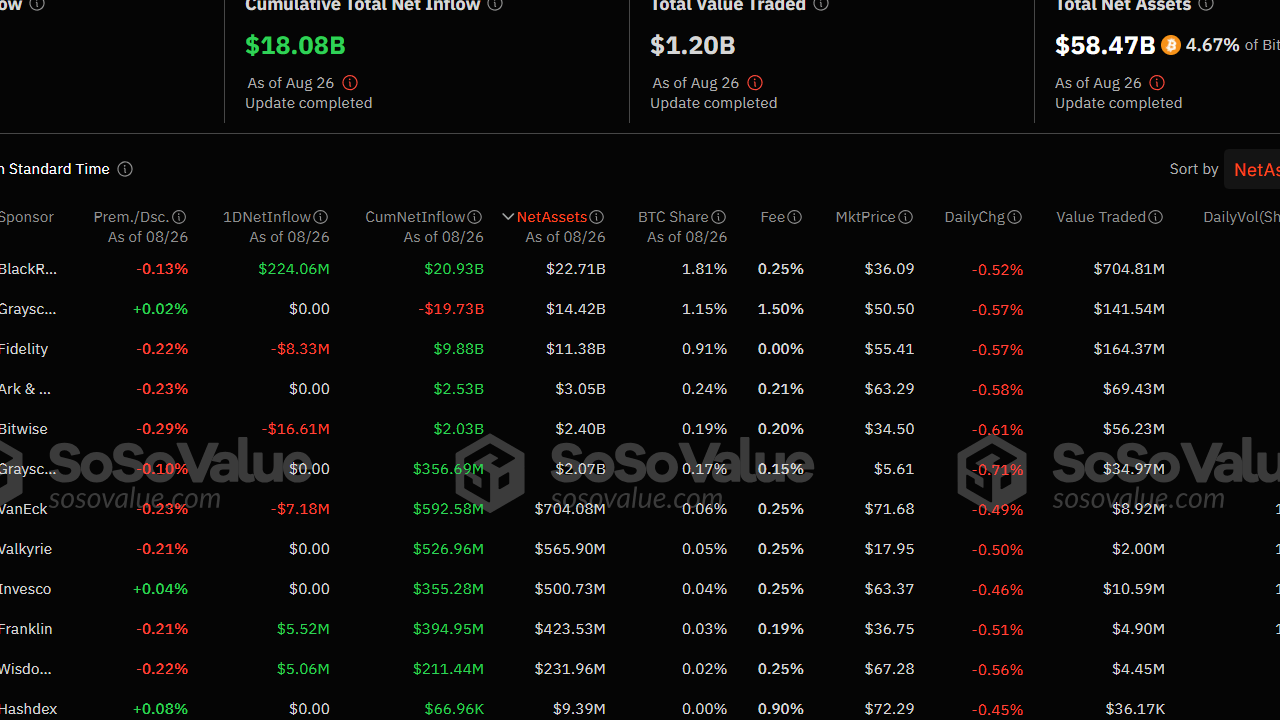Screen dimensions: 1280x720
Task: Sort table by CumNetInflow column
Action: point(415,217)
